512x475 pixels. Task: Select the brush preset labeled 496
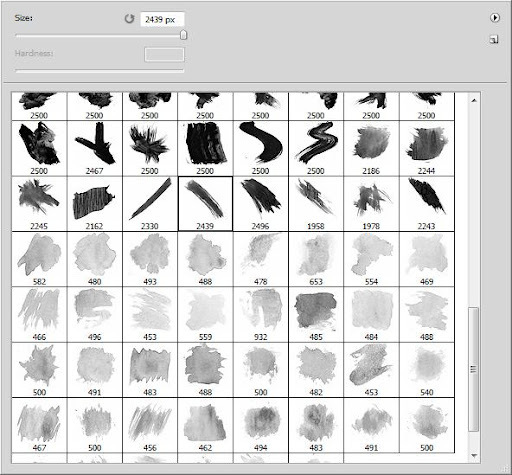(x=95, y=314)
